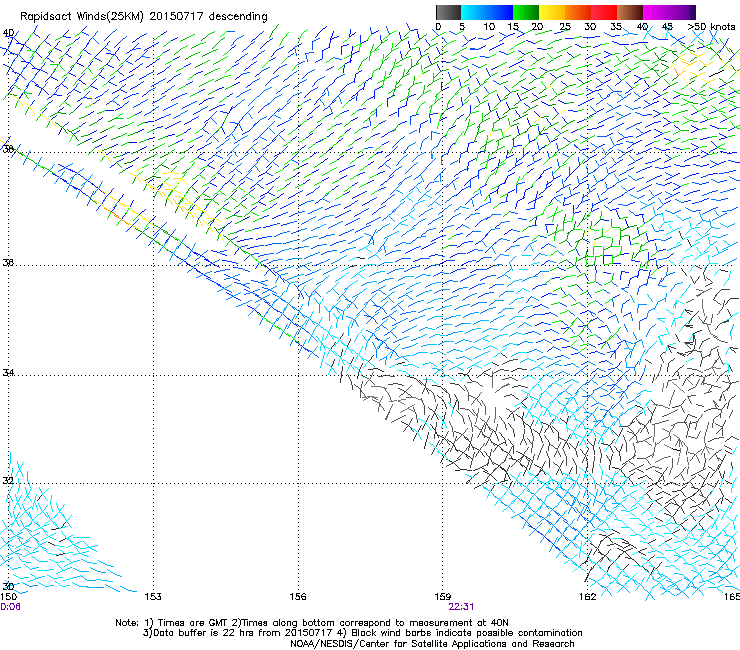740x650 pixels.
Task: Pick the magenta 40-45 knots legend swatch
Action: point(656,12)
